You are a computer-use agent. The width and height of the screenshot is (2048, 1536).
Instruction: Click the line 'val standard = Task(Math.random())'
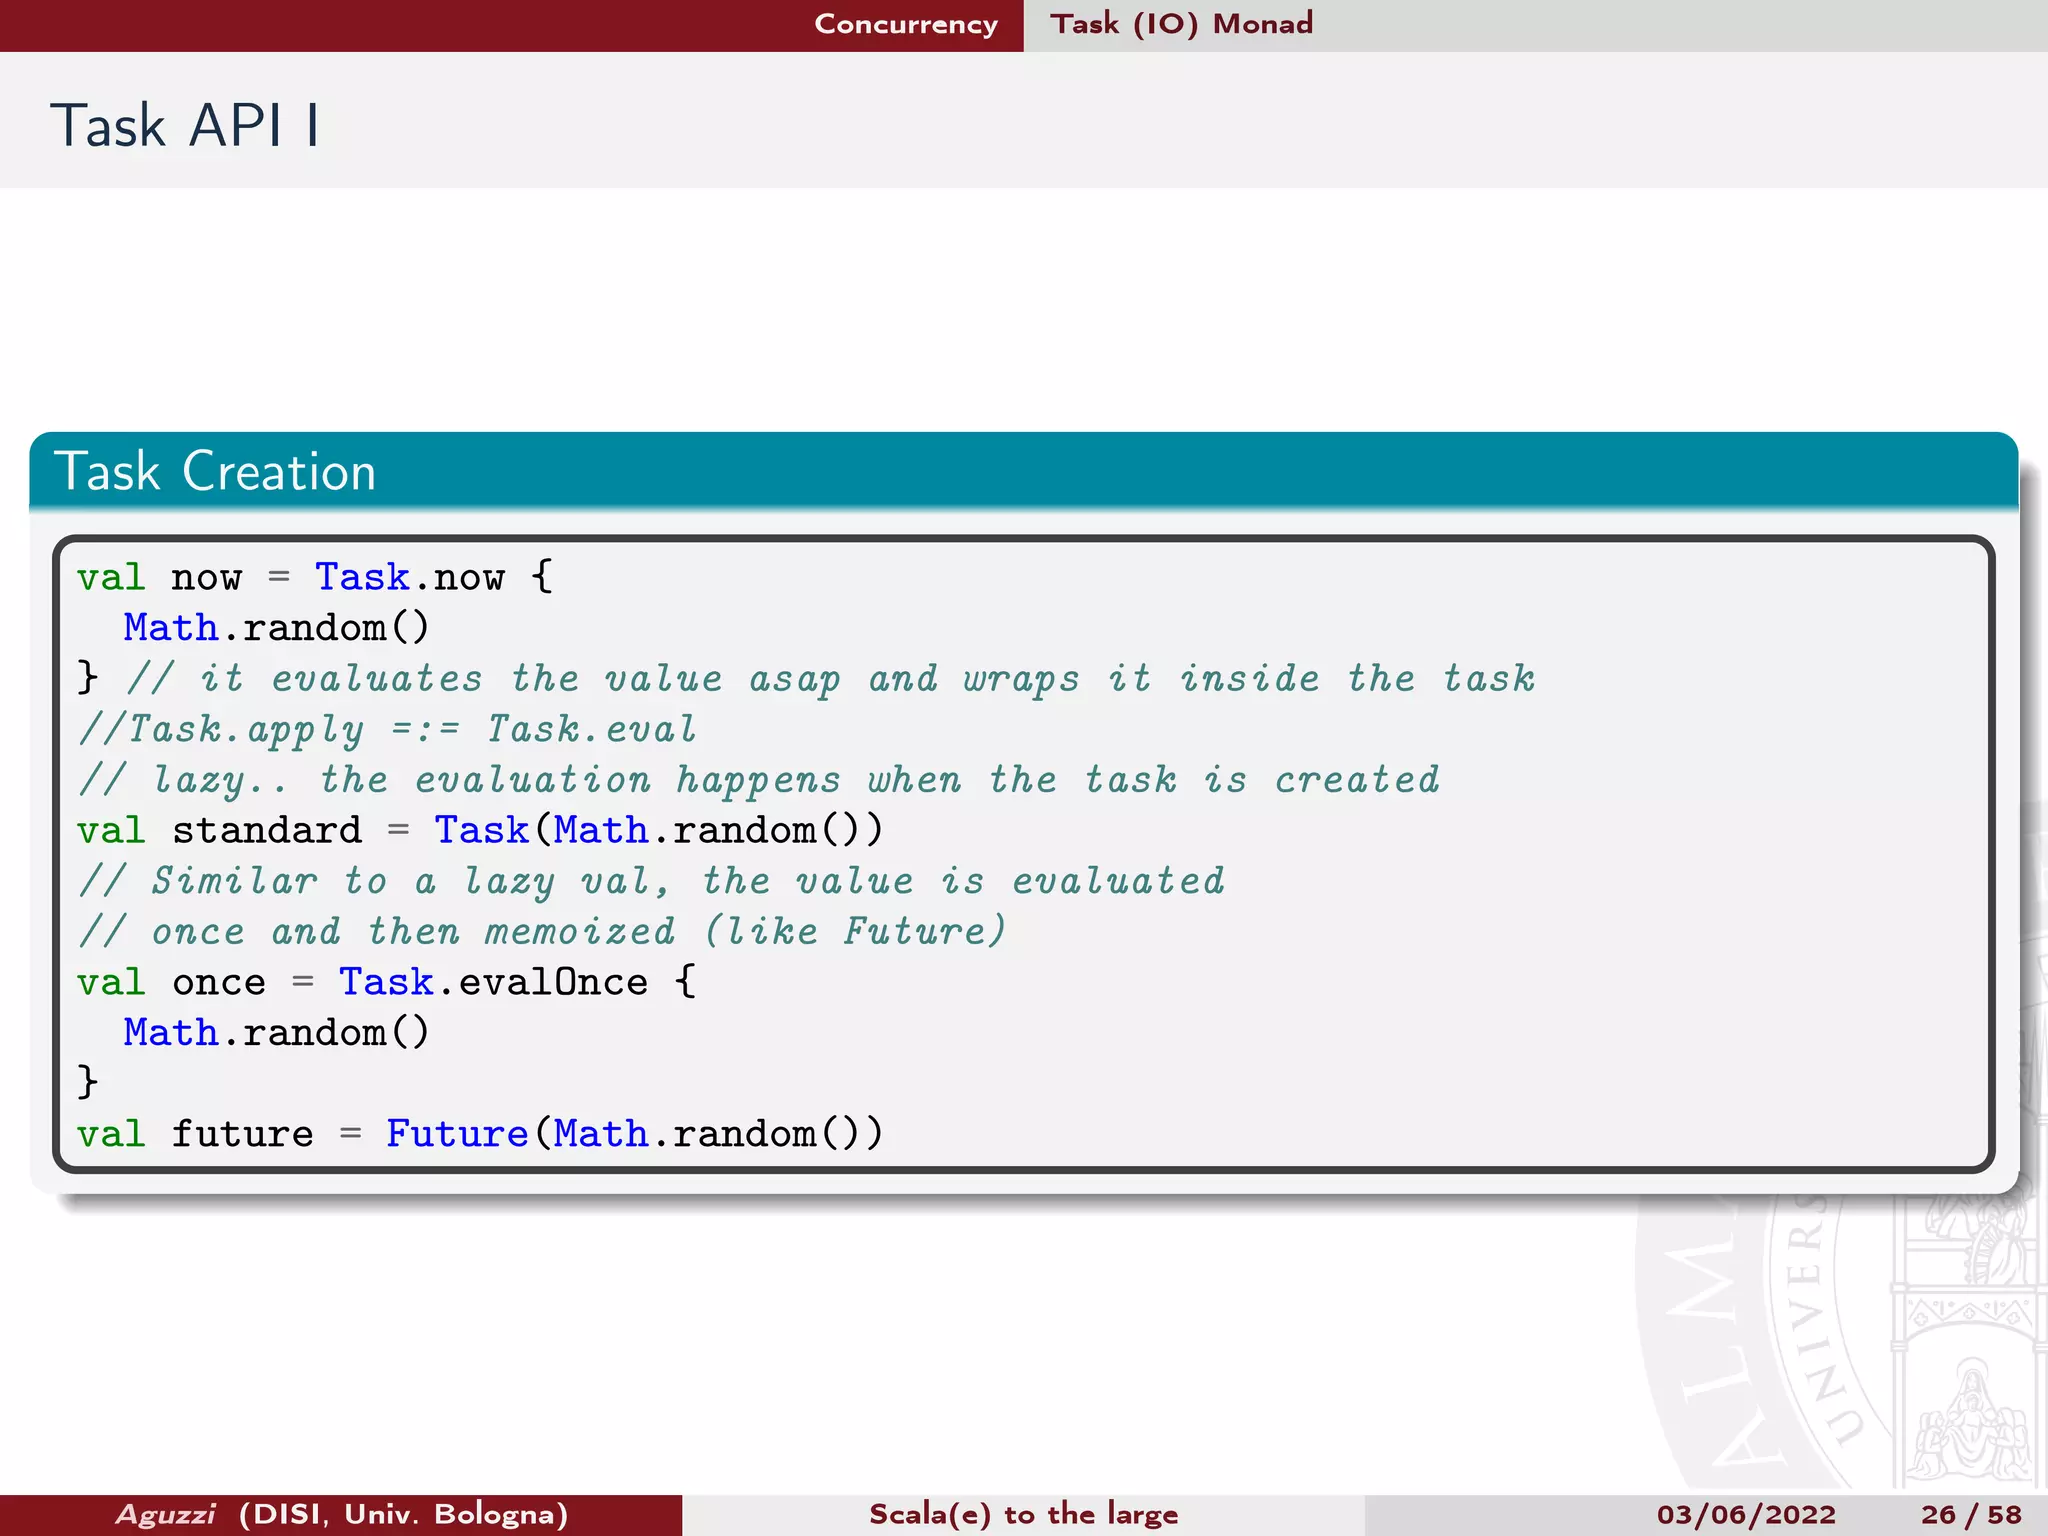(481, 831)
